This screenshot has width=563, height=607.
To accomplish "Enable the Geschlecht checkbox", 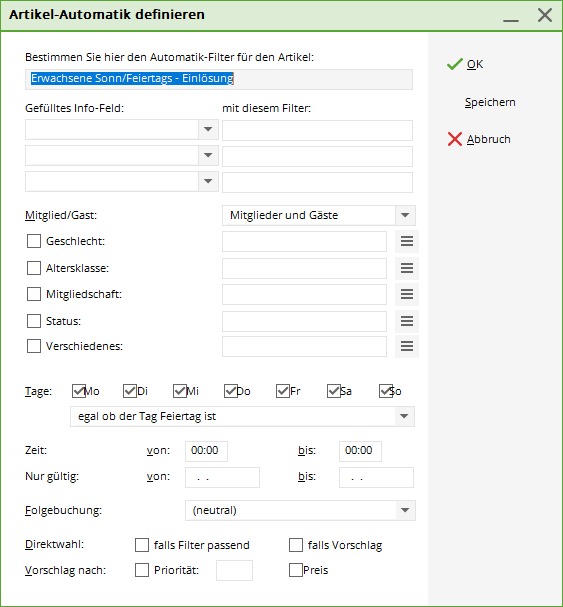I will pyautogui.click(x=34, y=241).
